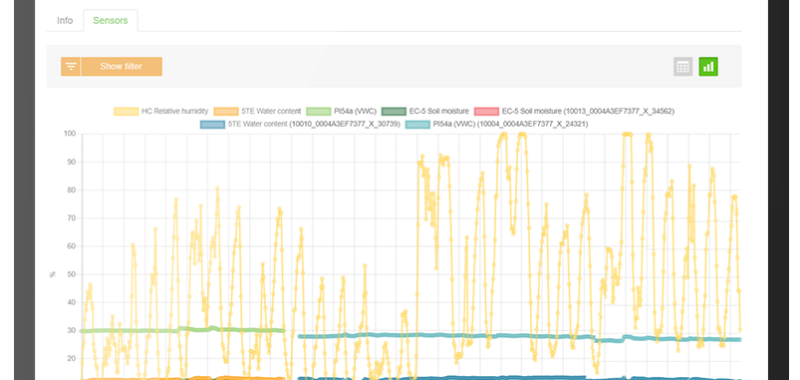Select the Sensors tab
Viewport: 800px width, 380px height.
click(x=110, y=21)
